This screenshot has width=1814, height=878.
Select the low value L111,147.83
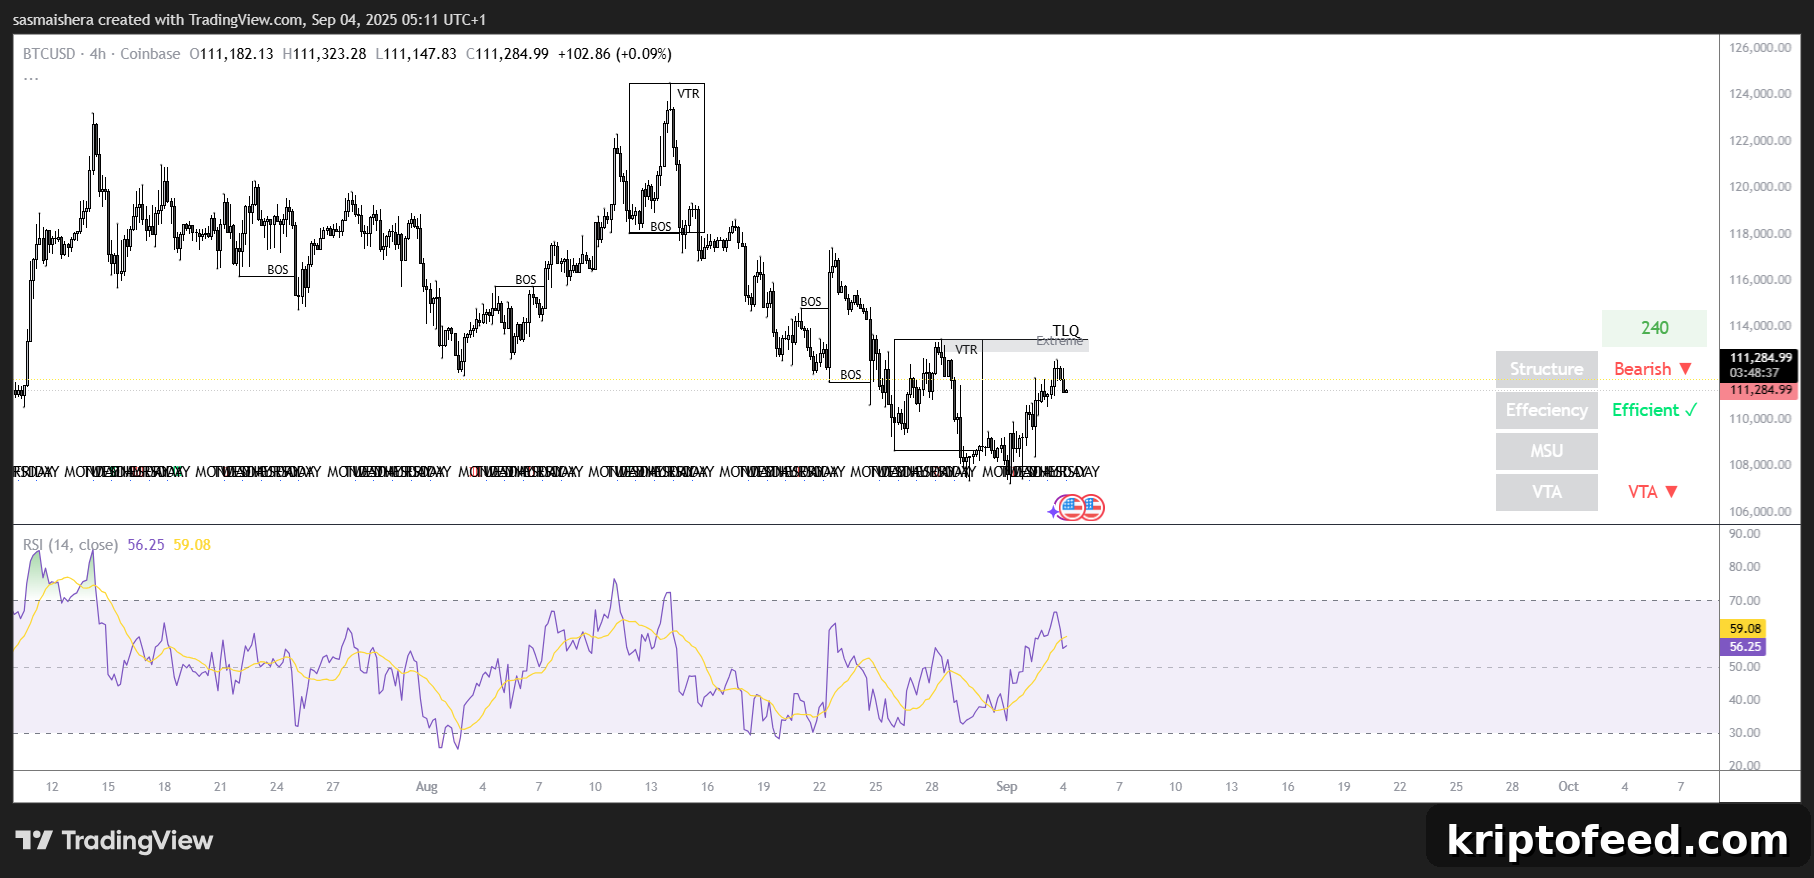click(416, 54)
